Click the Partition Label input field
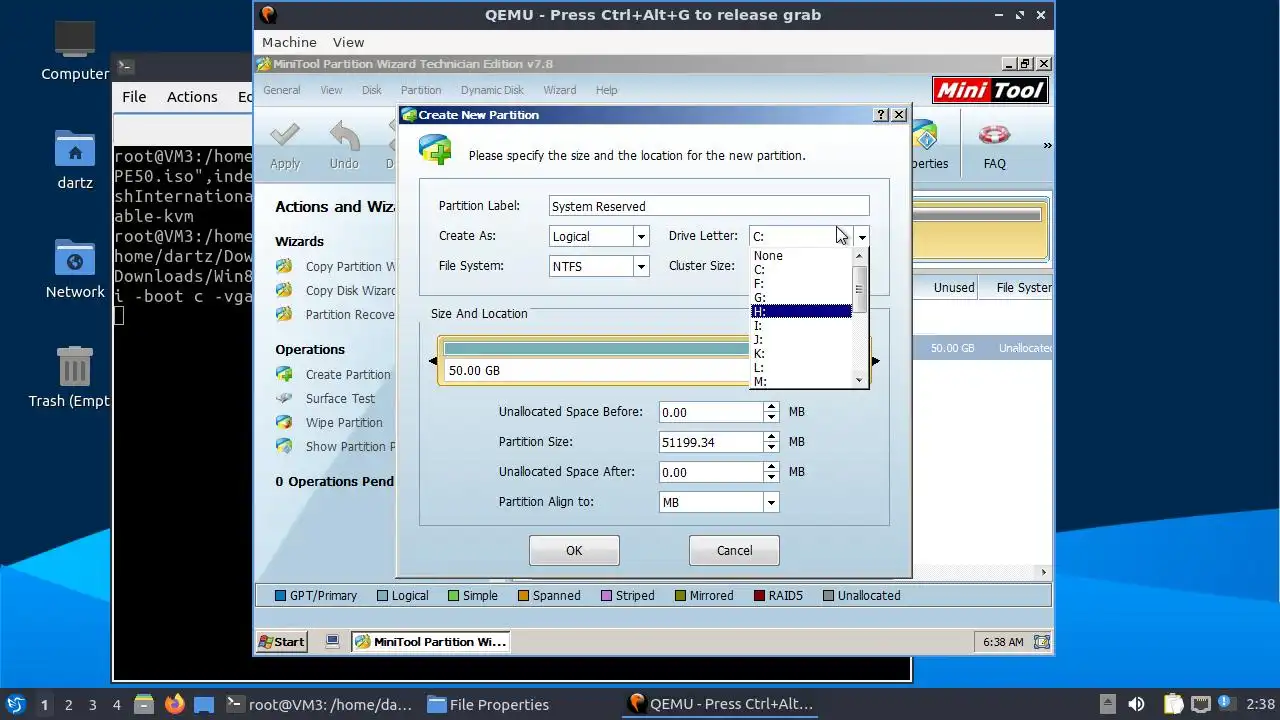 click(709, 206)
